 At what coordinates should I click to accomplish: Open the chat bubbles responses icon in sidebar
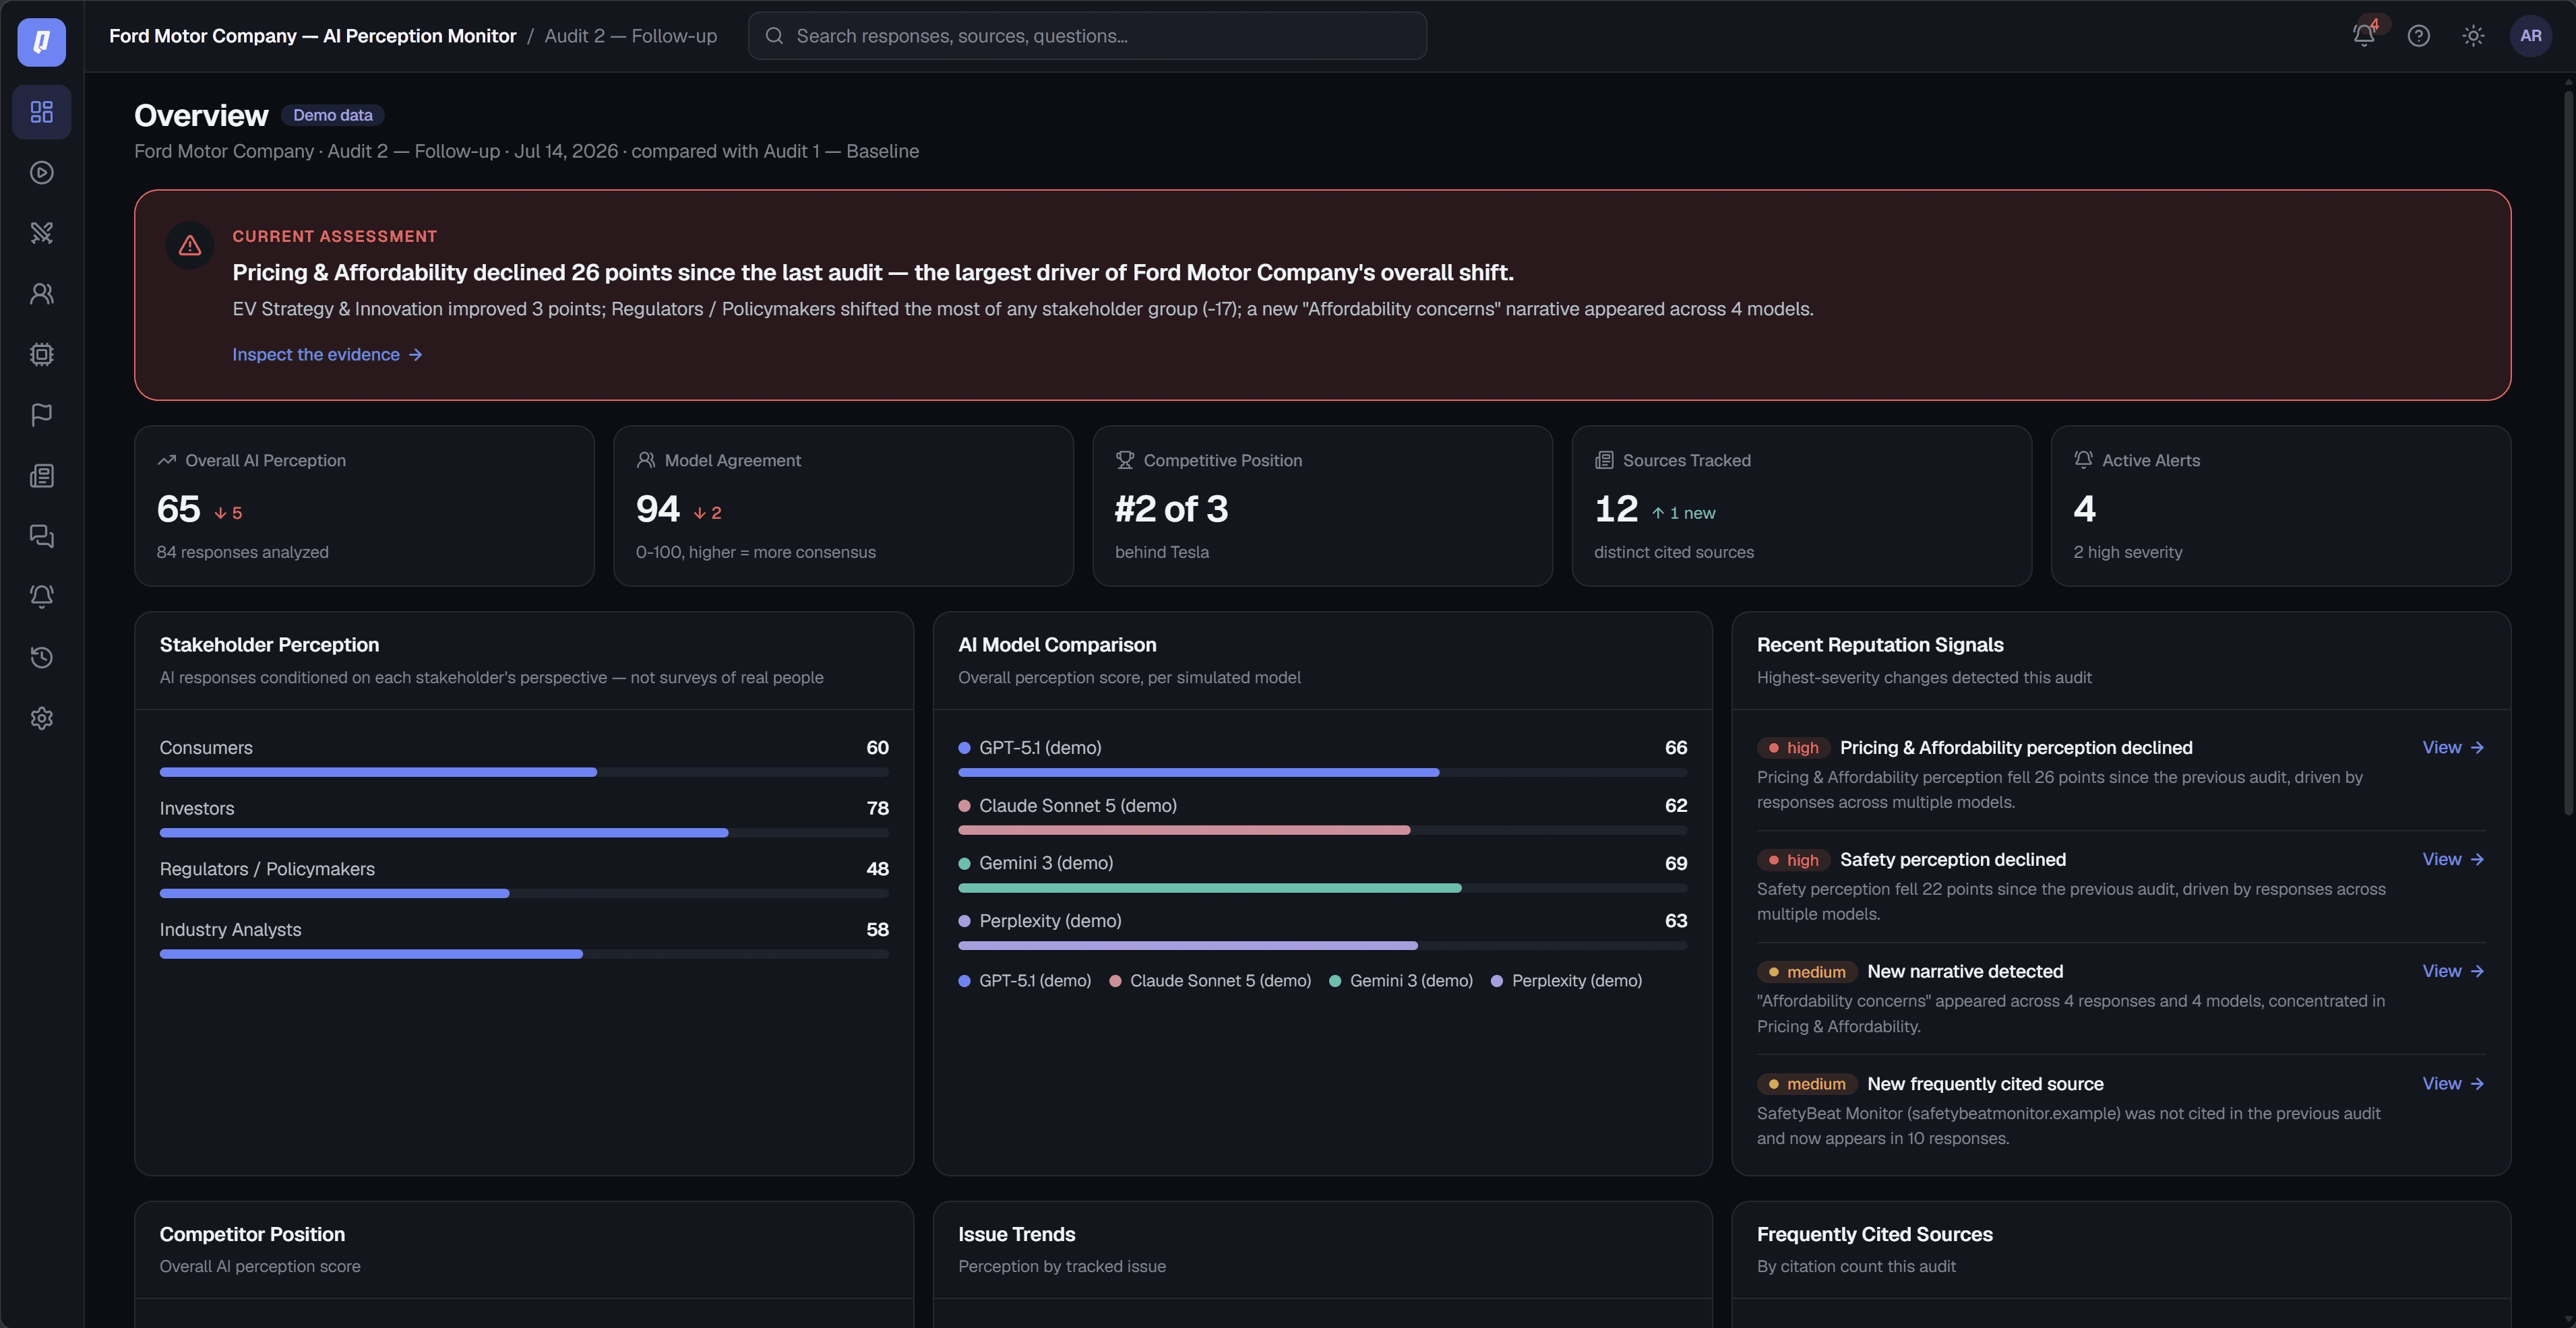click(42, 536)
